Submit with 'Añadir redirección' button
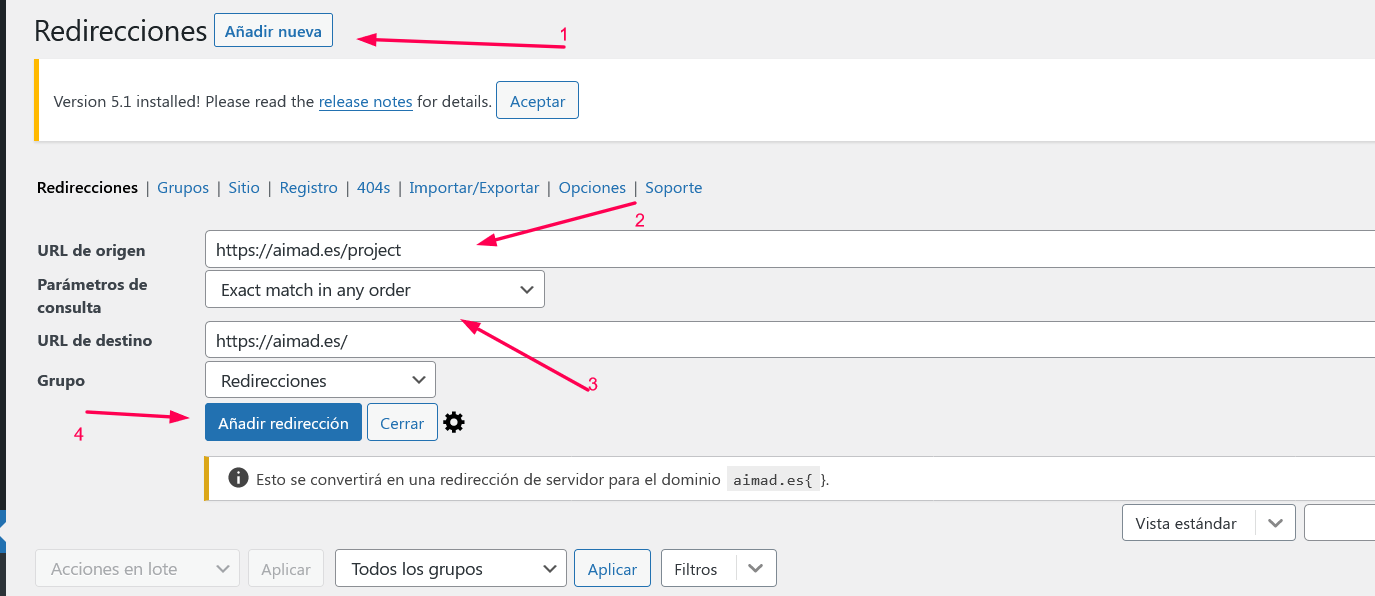Screen dimensions: 1375x596 pyautogui.click(x=283, y=422)
